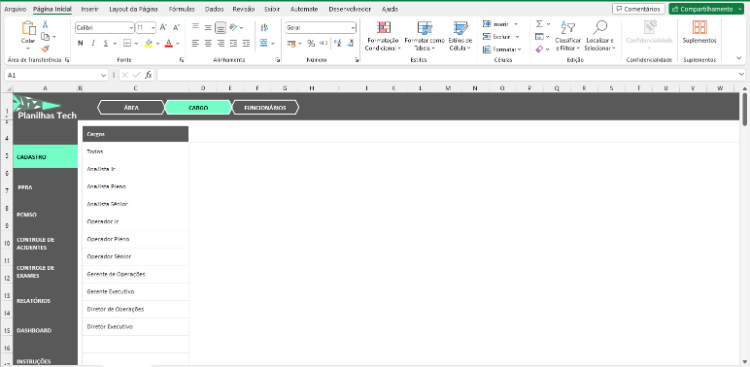750x367 pixels.
Task: Open the fill color dropdown arrow
Action: (x=157, y=44)
